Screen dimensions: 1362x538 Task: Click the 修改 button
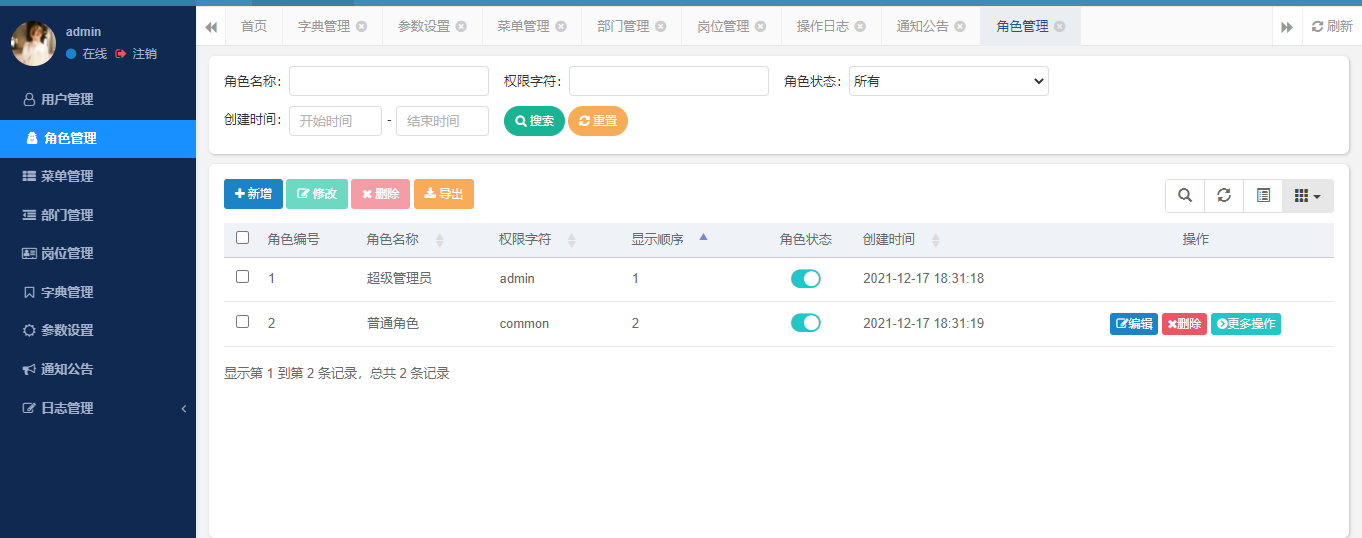pos(317,194)
